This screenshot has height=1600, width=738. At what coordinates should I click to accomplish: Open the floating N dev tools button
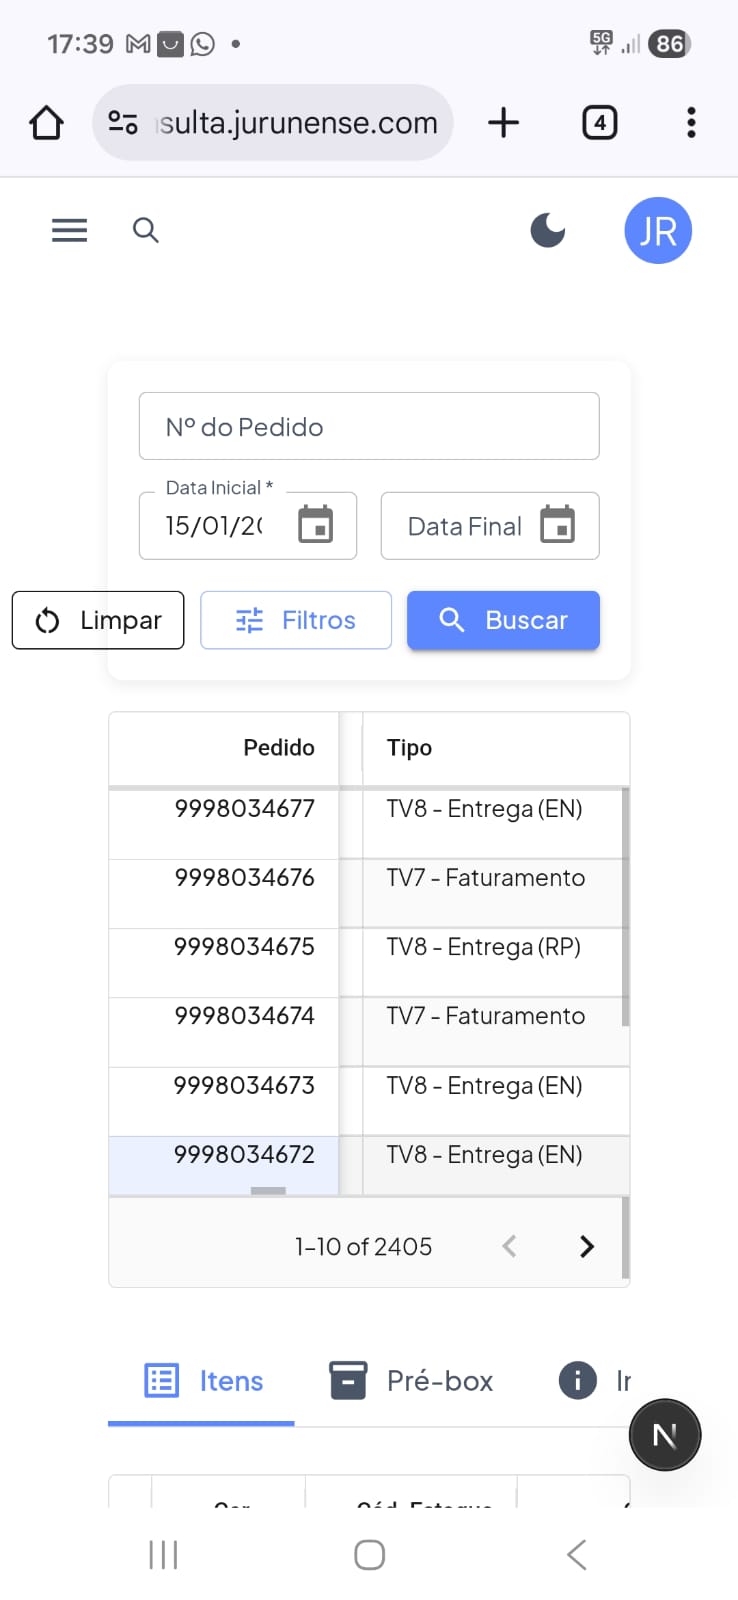(665, 1435)
